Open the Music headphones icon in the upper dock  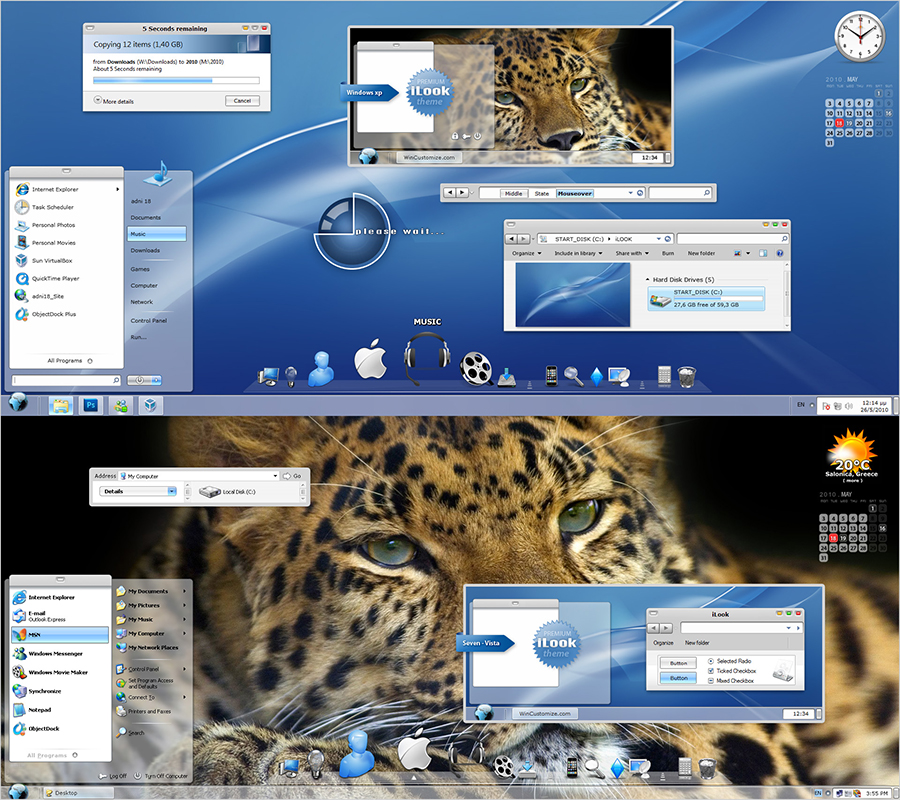[426, 358]
